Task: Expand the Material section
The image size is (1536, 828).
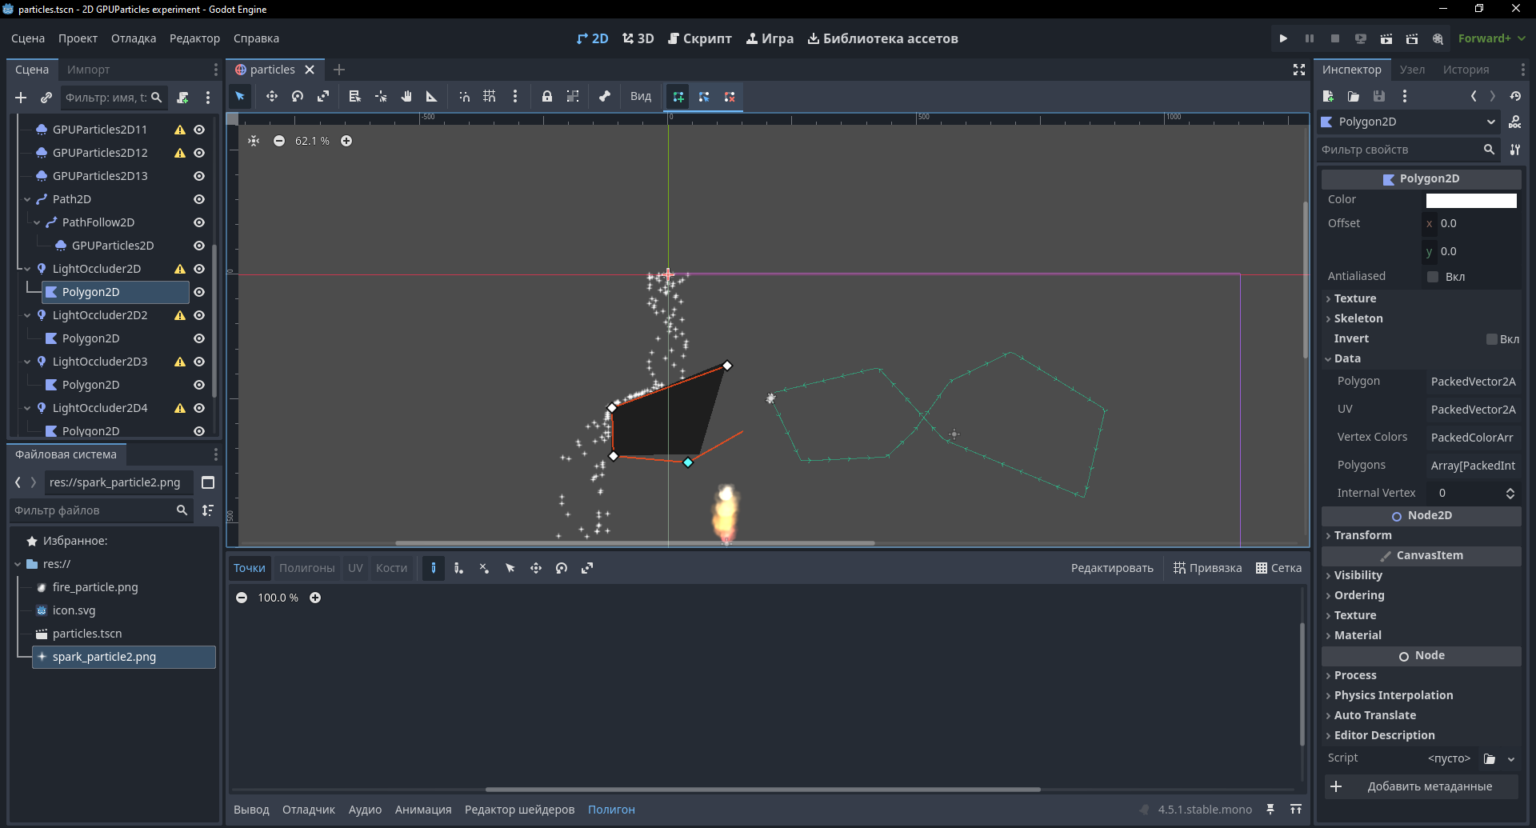Action: (x=1422, y=636)
